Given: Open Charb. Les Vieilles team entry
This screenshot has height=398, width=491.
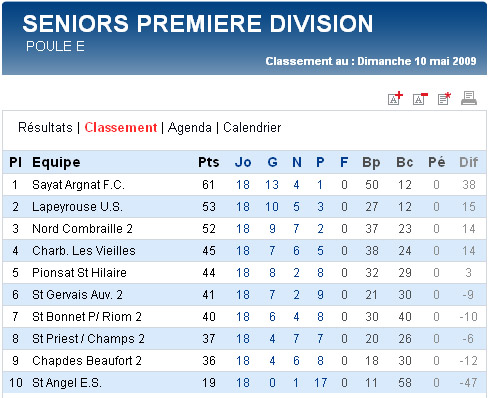Looking at the screenshot, I should click(84, 251).
